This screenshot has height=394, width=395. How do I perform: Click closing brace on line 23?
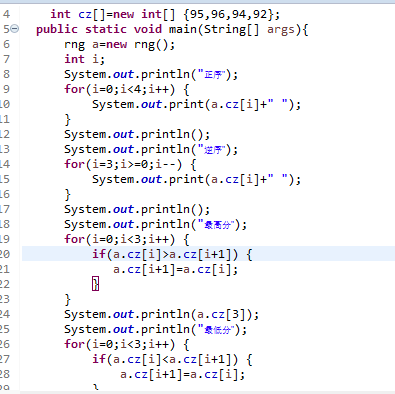tap(68, 299)
